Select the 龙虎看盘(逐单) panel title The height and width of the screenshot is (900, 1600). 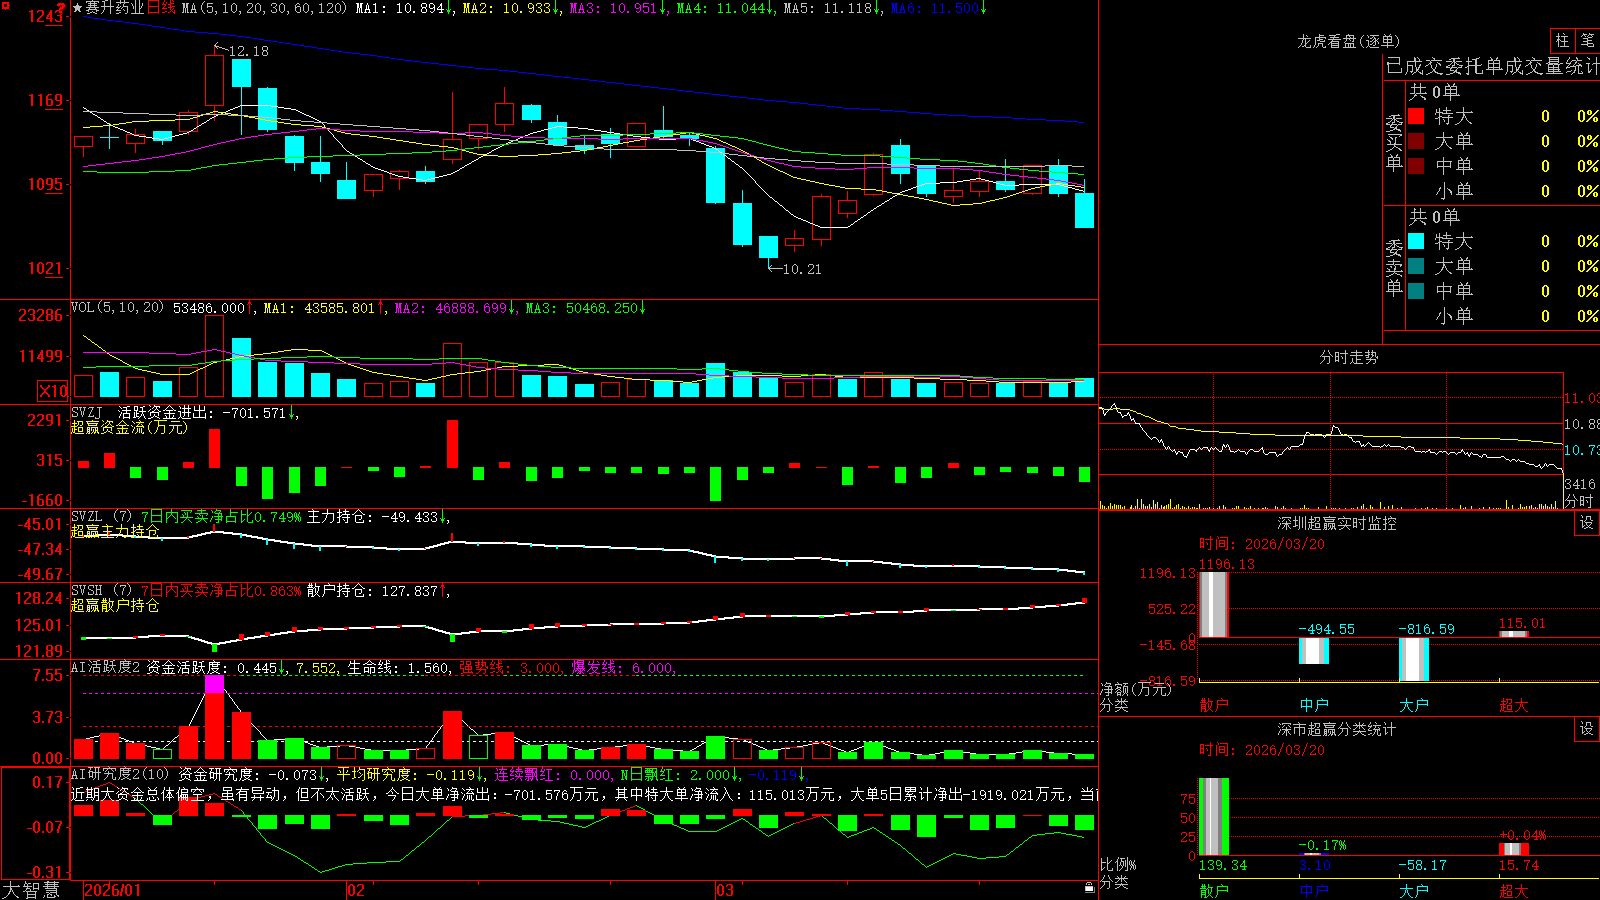click(x=1348, y=41)
